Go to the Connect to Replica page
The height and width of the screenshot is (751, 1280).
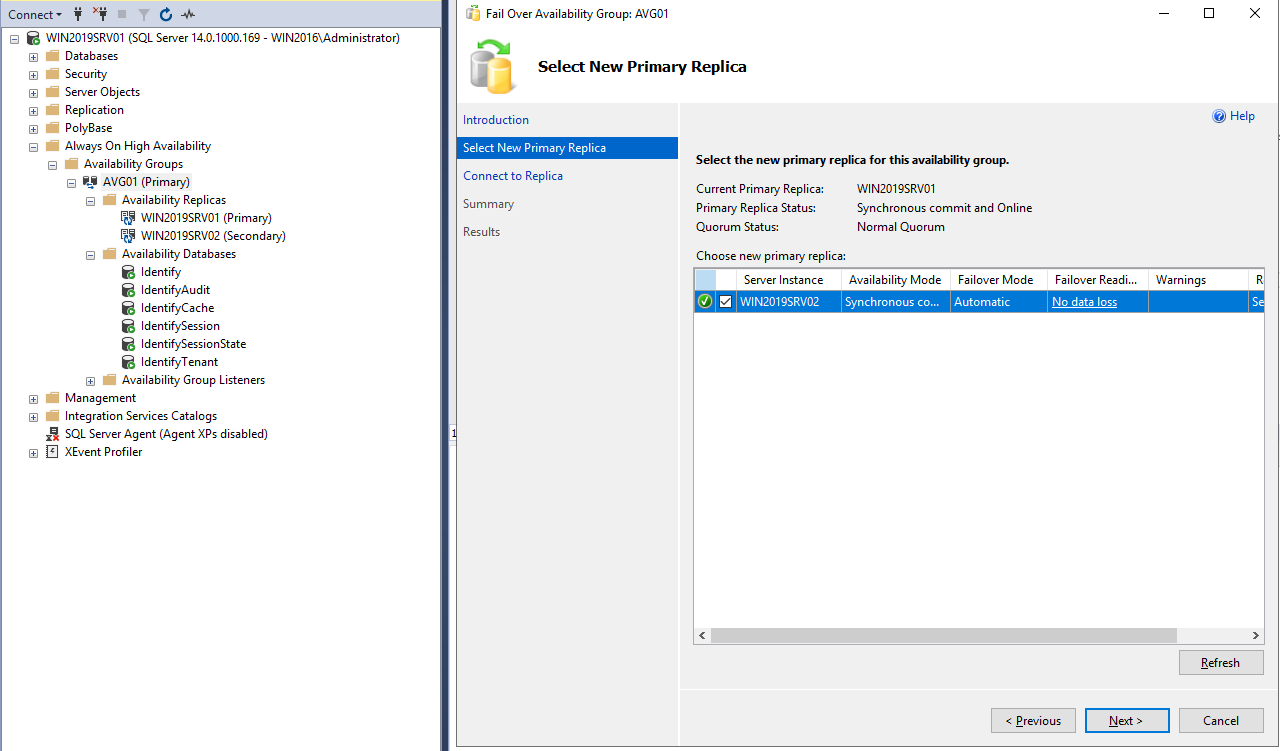513,176
